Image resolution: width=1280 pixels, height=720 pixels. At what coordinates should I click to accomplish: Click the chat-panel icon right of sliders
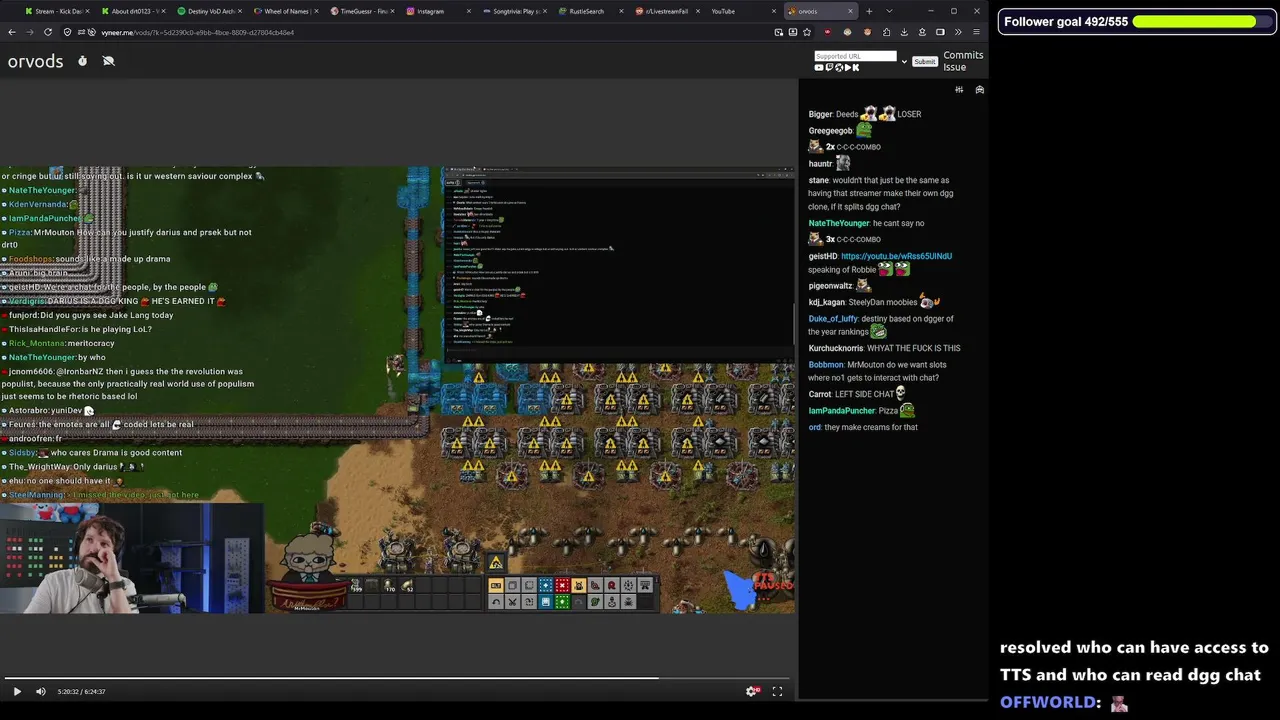pos(979,90)
